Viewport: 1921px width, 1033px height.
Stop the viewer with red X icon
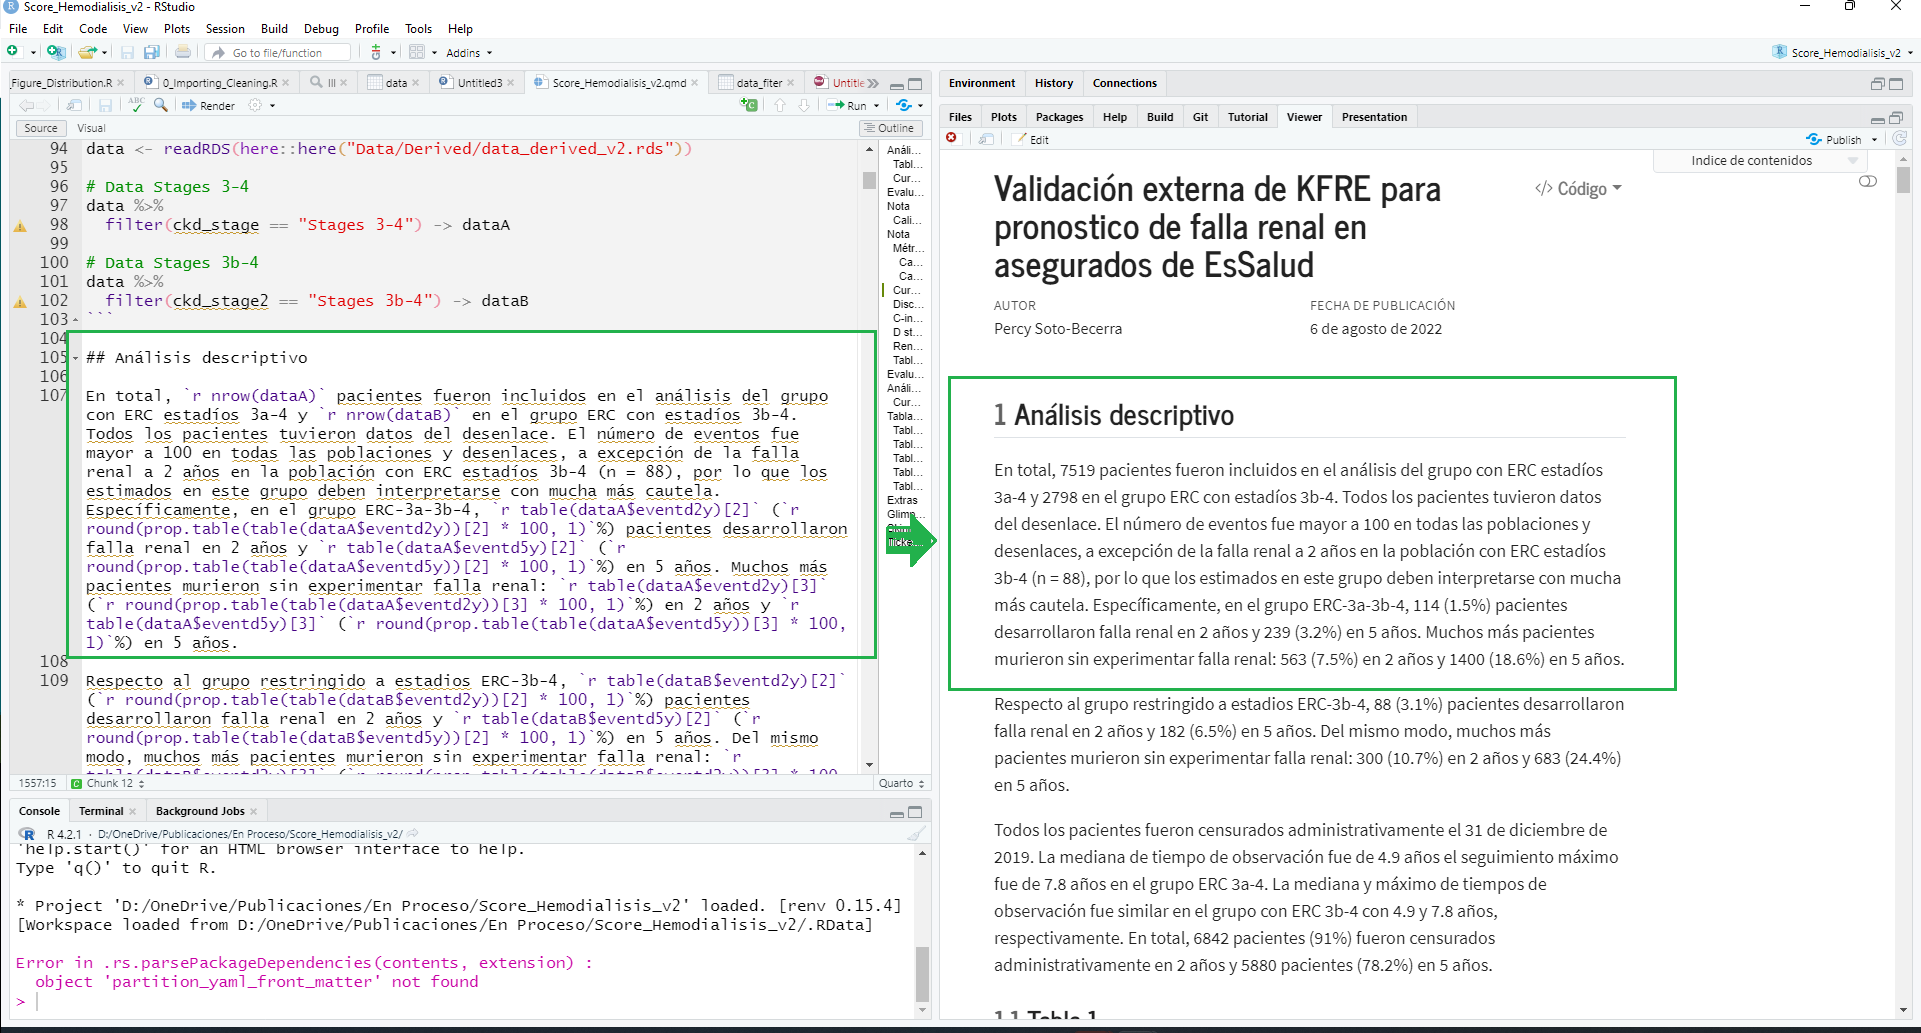[x=952, y=139]
